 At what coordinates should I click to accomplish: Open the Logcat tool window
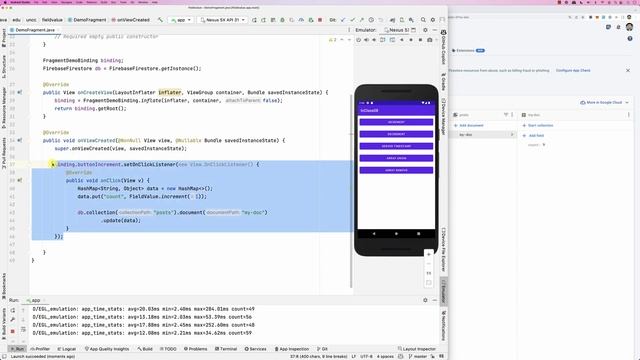[67, 349]
